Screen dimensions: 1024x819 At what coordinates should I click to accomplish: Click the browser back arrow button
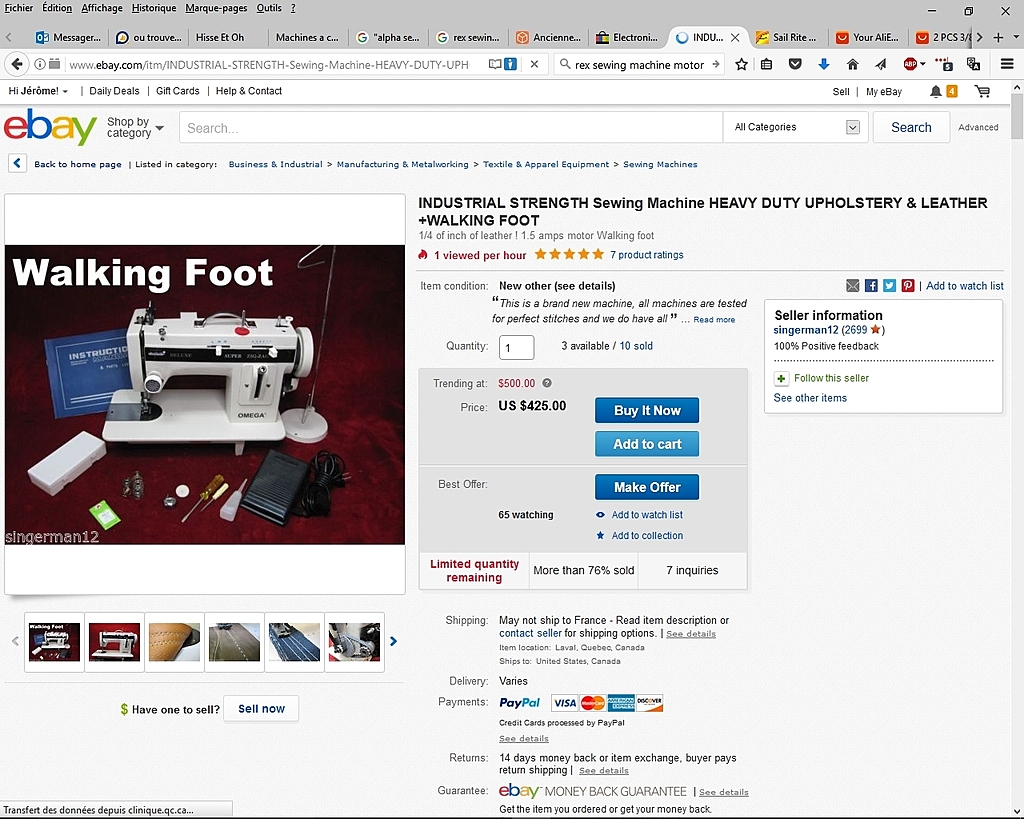click(x=17, y=64)
